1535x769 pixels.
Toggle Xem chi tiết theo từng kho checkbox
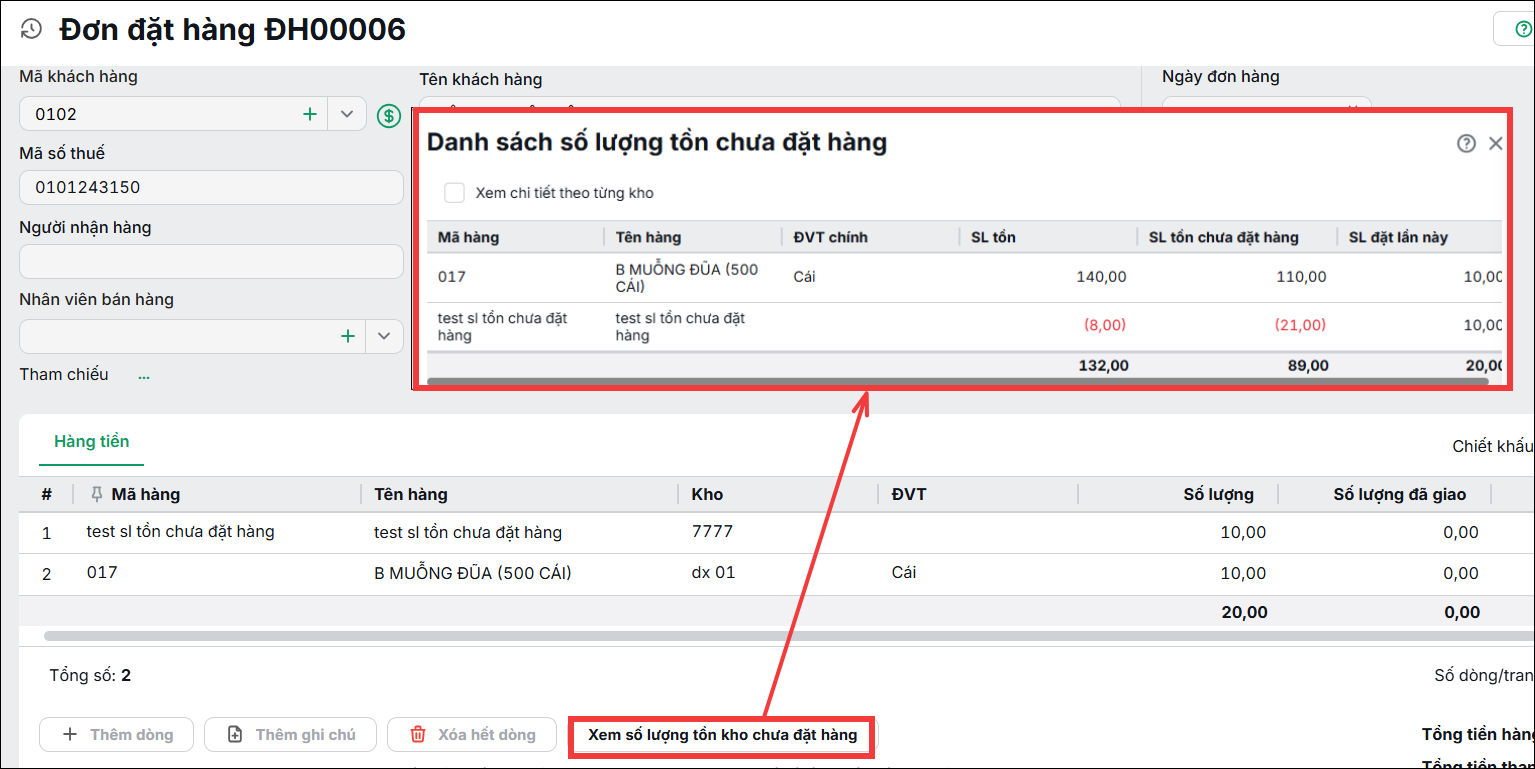coord(455,193)
